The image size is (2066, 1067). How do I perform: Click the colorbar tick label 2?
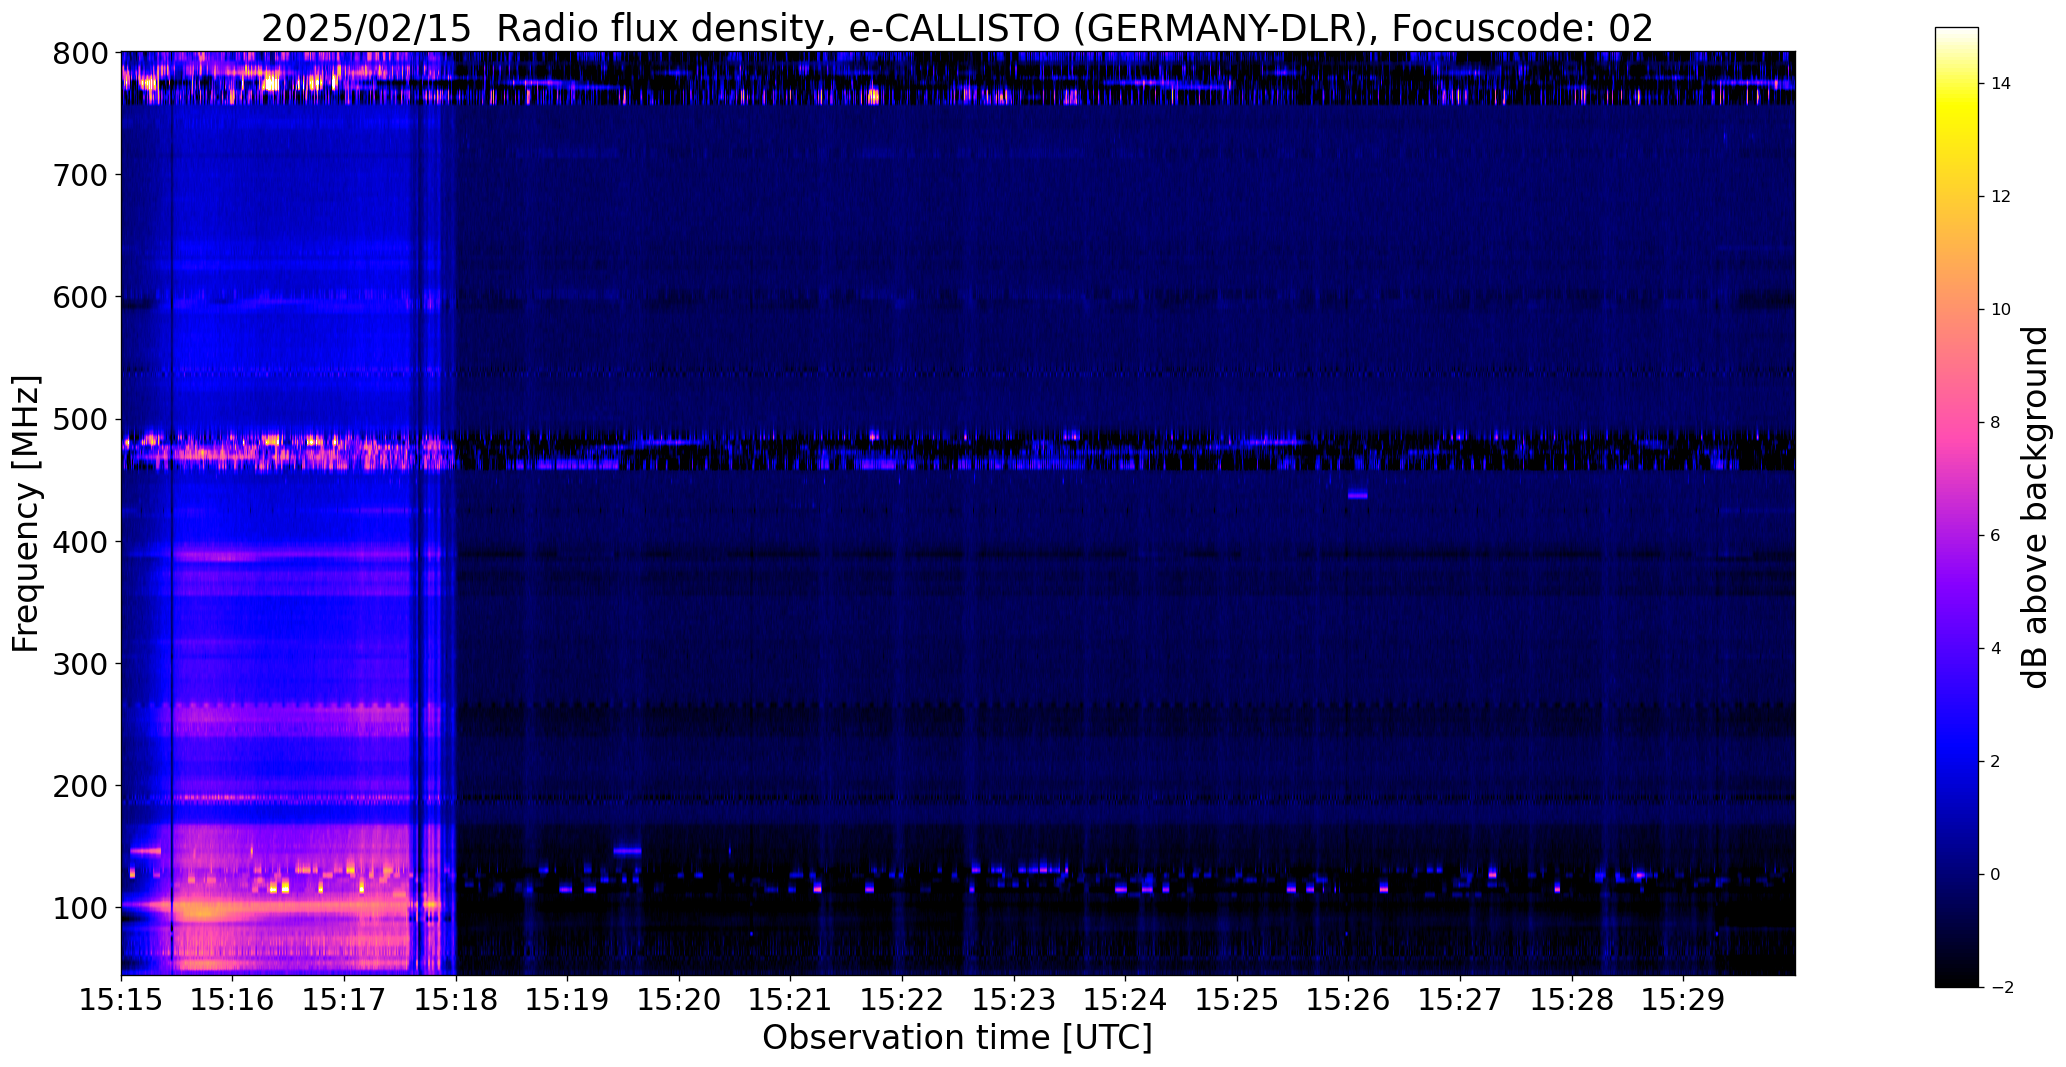(x=1996, y=762)
